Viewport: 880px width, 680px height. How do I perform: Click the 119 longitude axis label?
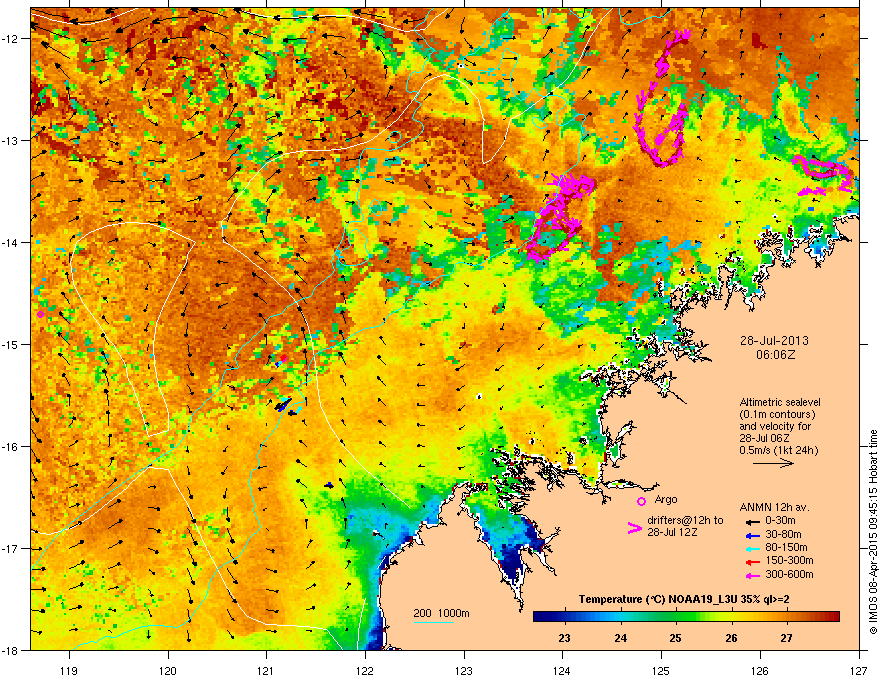pyautogui.click(x=69, y=670)
